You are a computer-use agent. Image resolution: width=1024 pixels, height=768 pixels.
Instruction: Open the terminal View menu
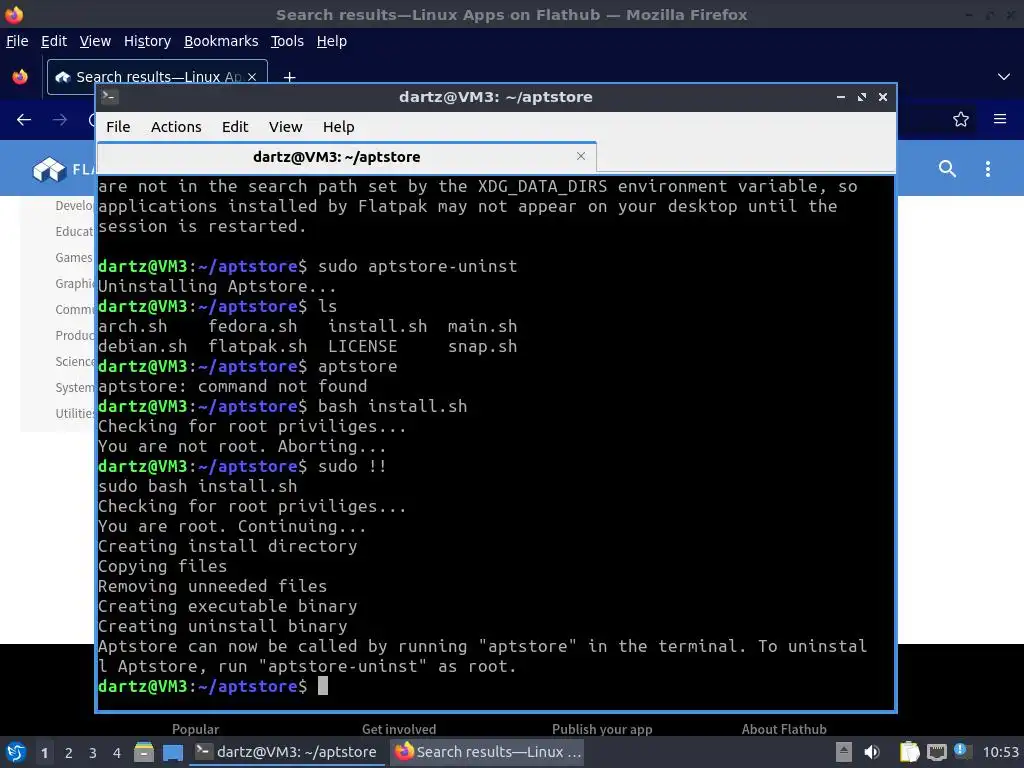click(x=285, y=127)
